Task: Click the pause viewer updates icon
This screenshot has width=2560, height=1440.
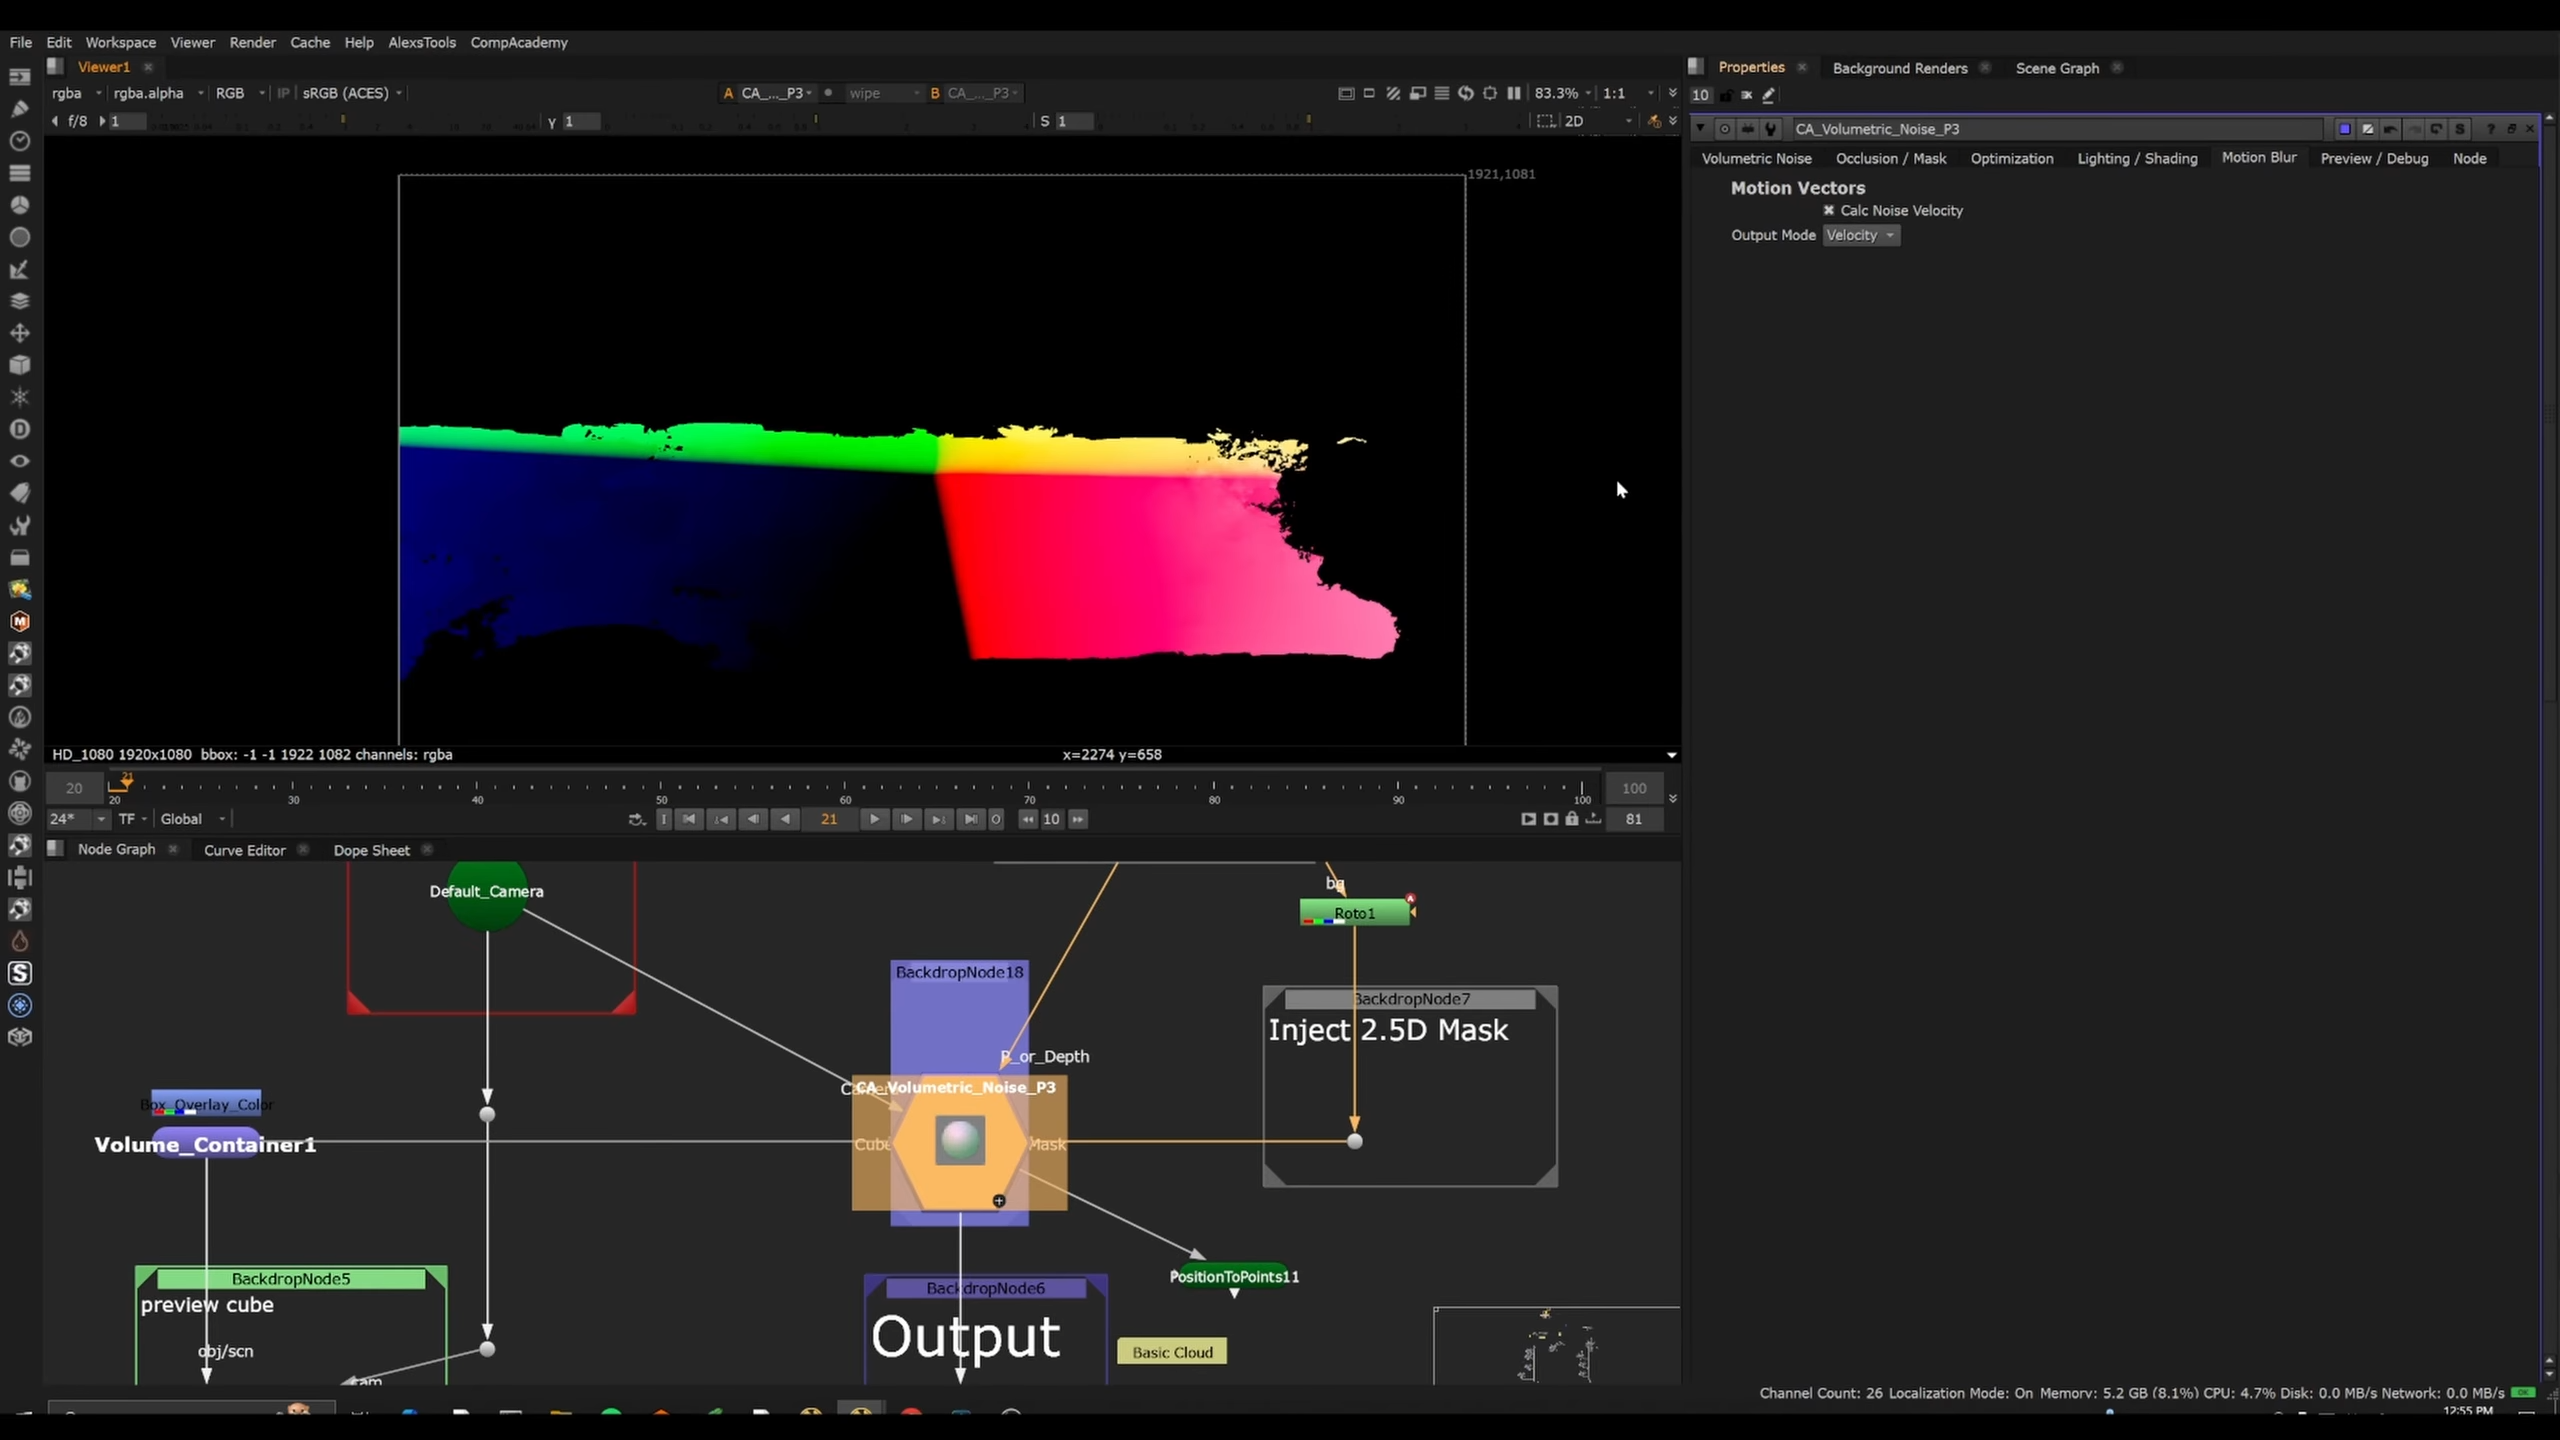Action: tap(1514, 93)
